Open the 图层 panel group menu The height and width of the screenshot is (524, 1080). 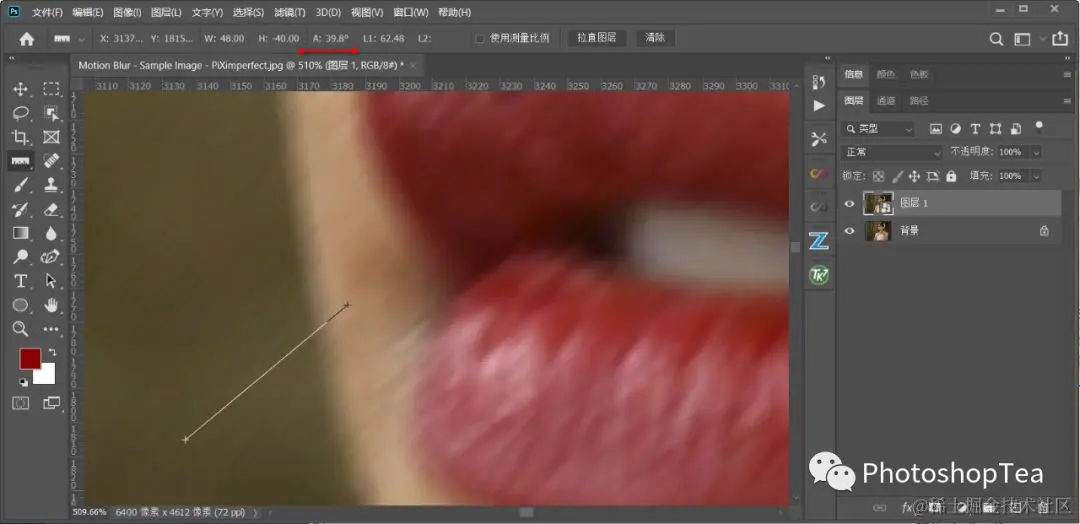pos(1067,101)
